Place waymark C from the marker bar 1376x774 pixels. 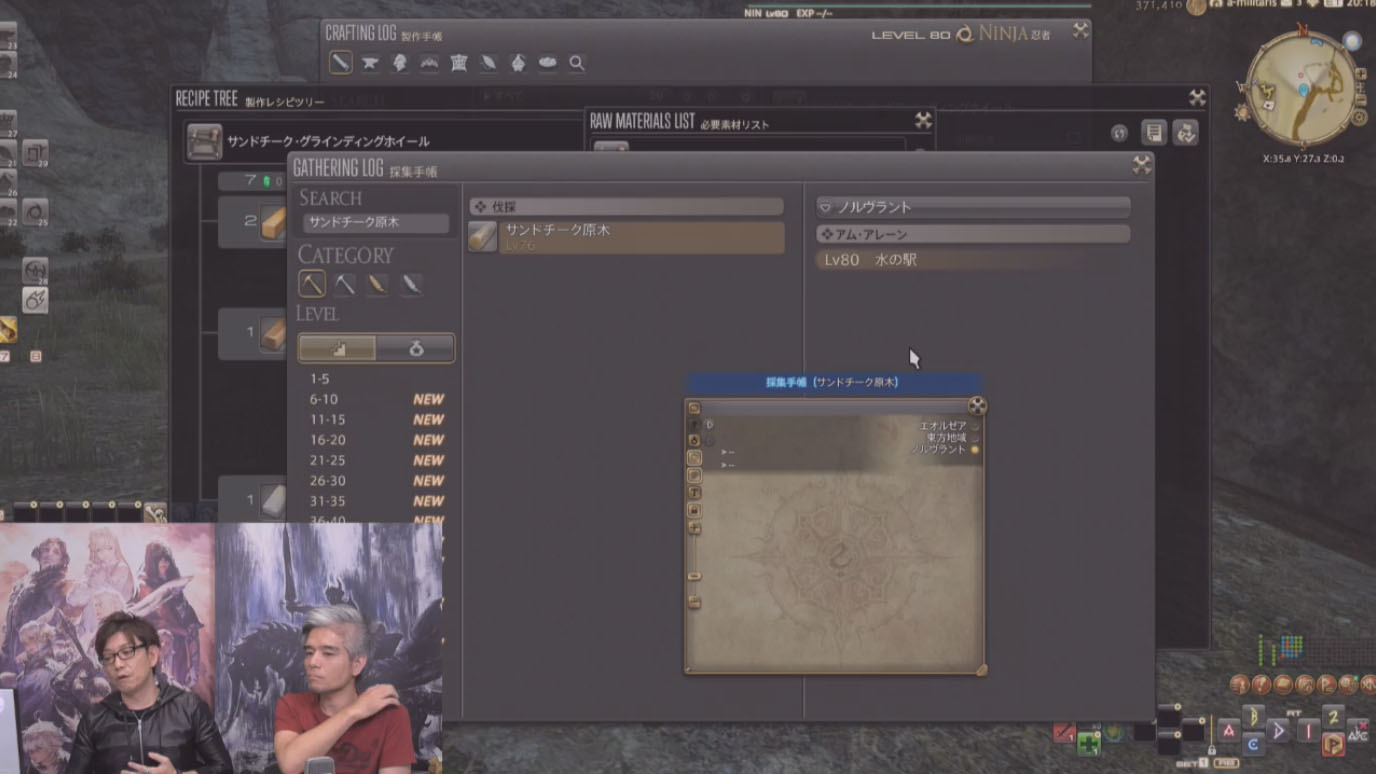point(1253,744)
